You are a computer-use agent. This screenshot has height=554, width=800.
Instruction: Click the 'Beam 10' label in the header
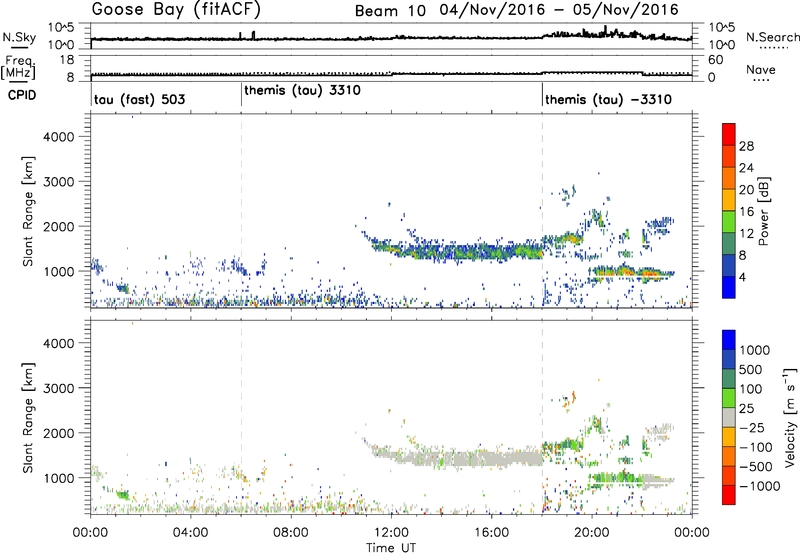pyautogui.click(x=390, y=11)
